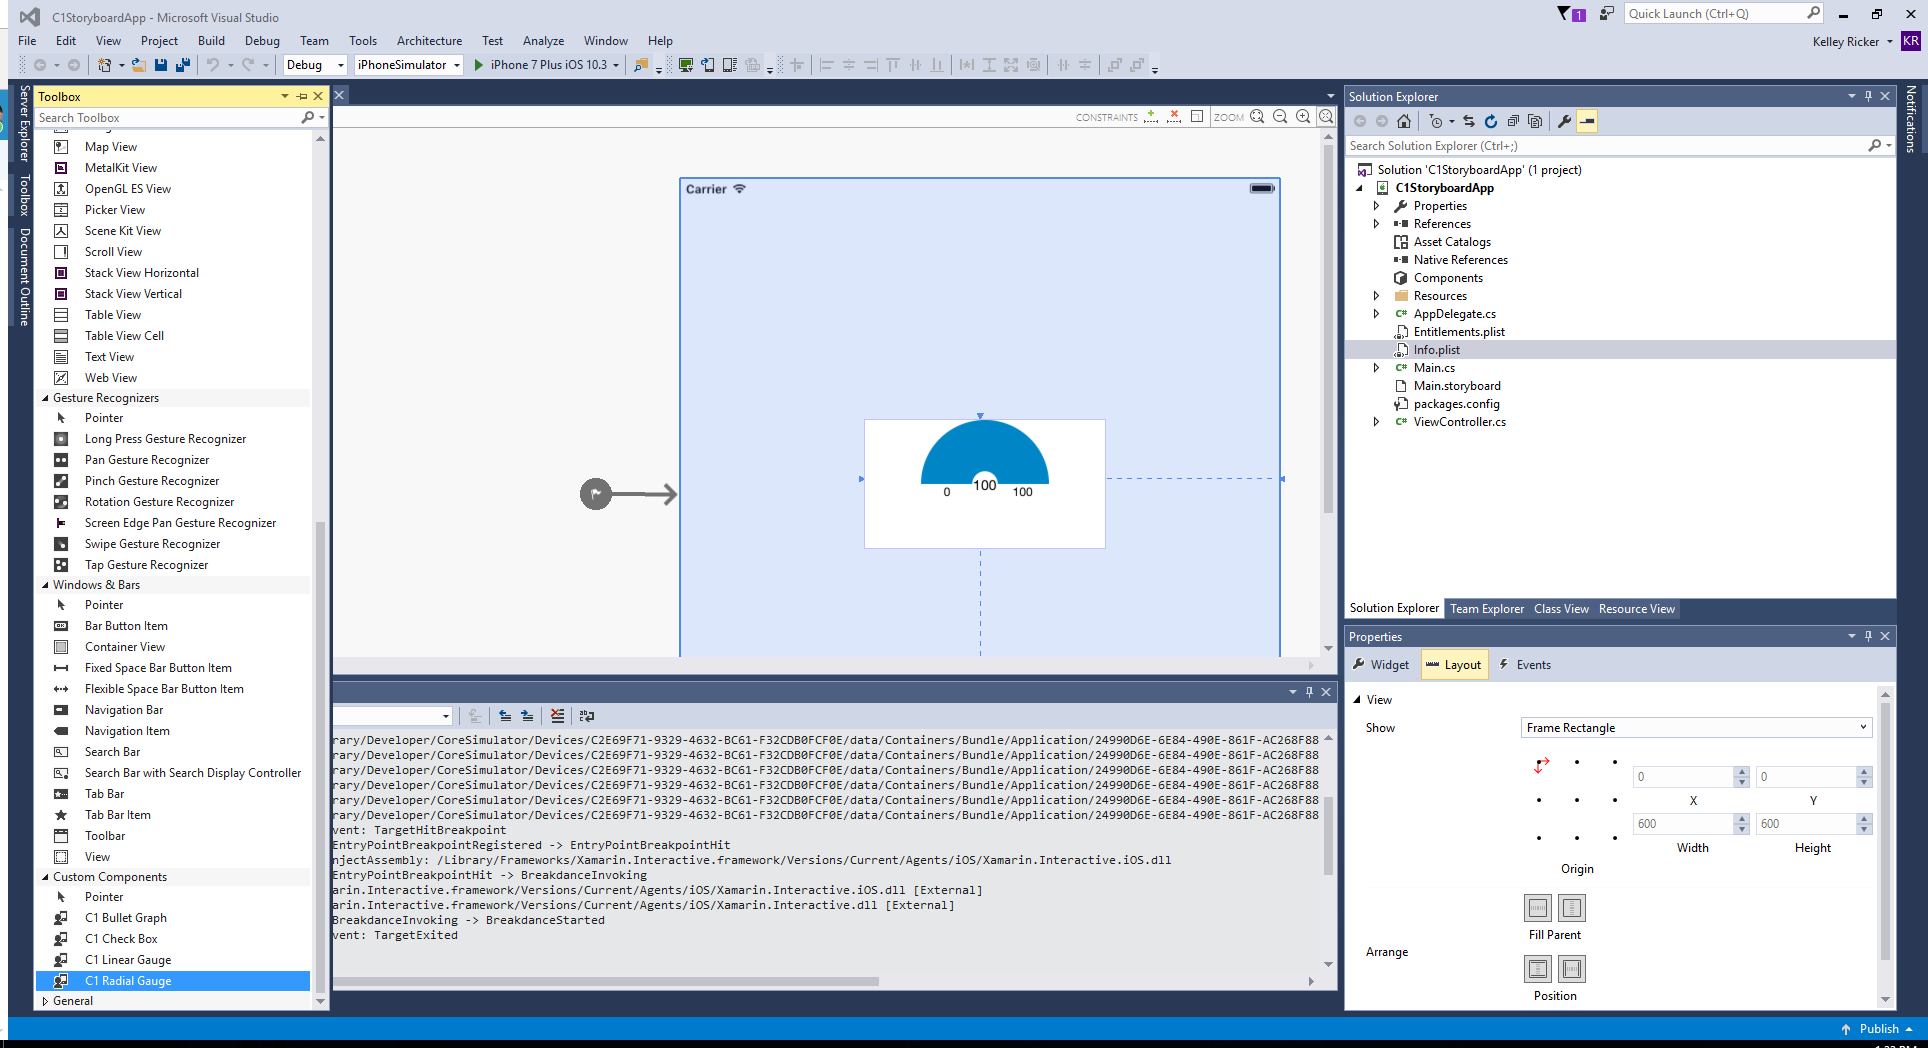This screenshot has width=1928, height=1048.
Task: Increment the Width value stepper
Action: [1742, 818]
